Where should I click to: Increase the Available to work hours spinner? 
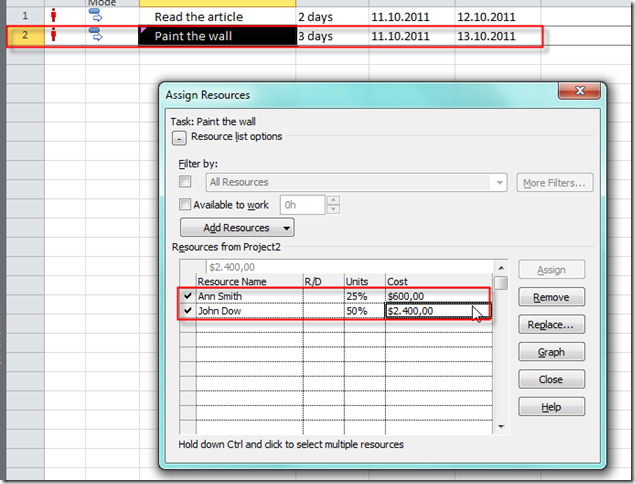(333, 200)
